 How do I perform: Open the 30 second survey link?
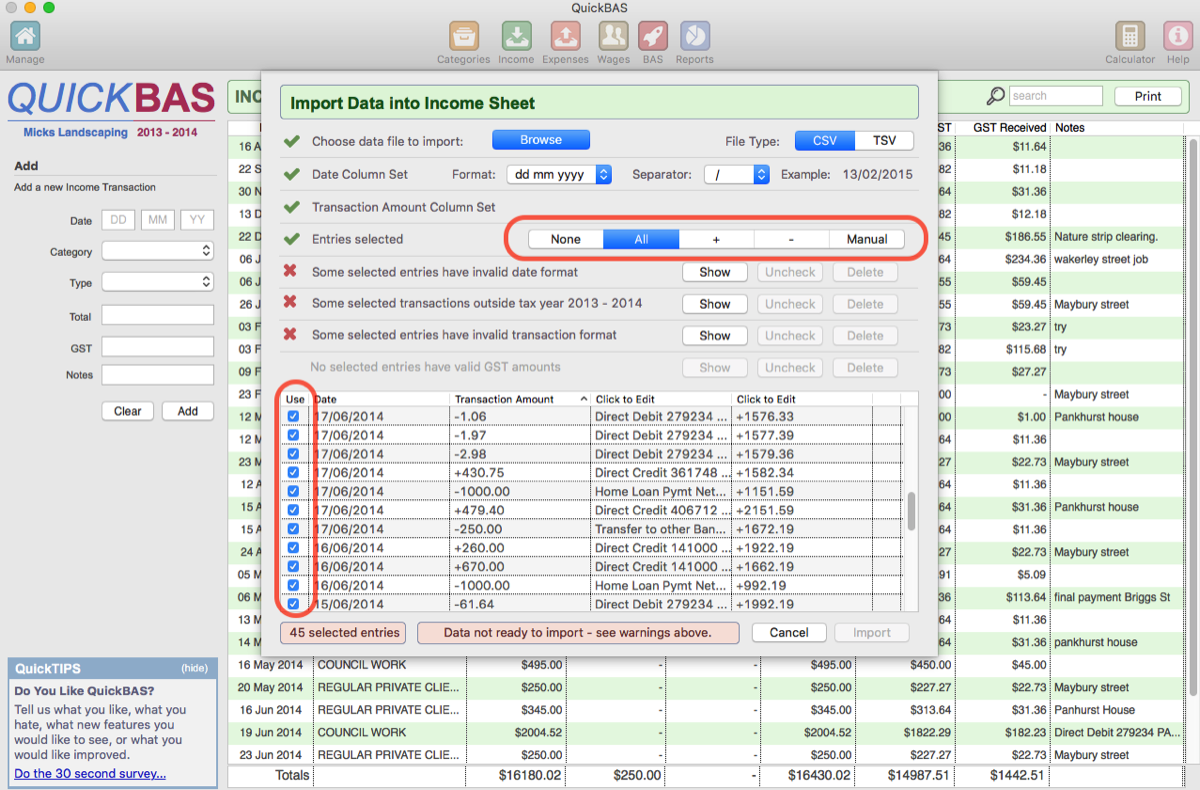90,773
